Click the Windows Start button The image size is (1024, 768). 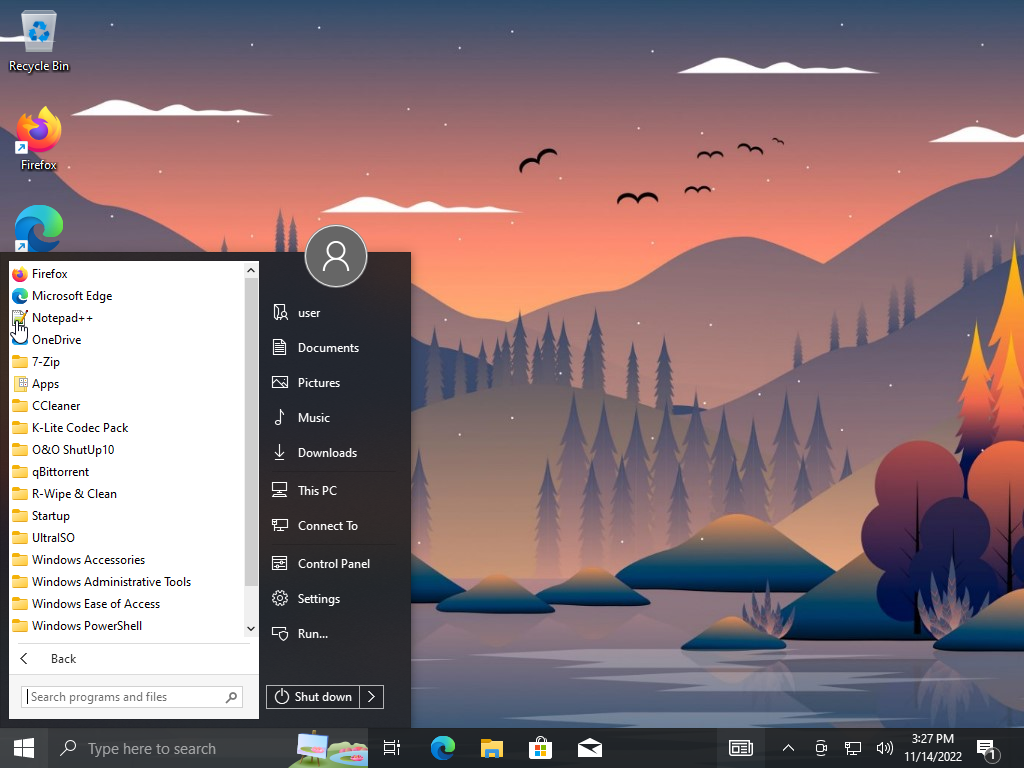(24, 748)
